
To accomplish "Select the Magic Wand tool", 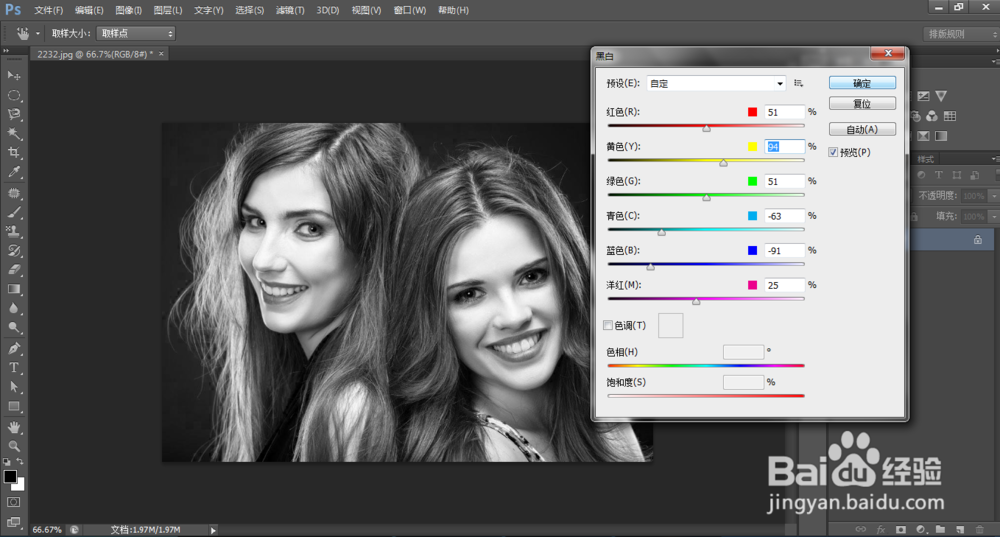I will (13, 133).
